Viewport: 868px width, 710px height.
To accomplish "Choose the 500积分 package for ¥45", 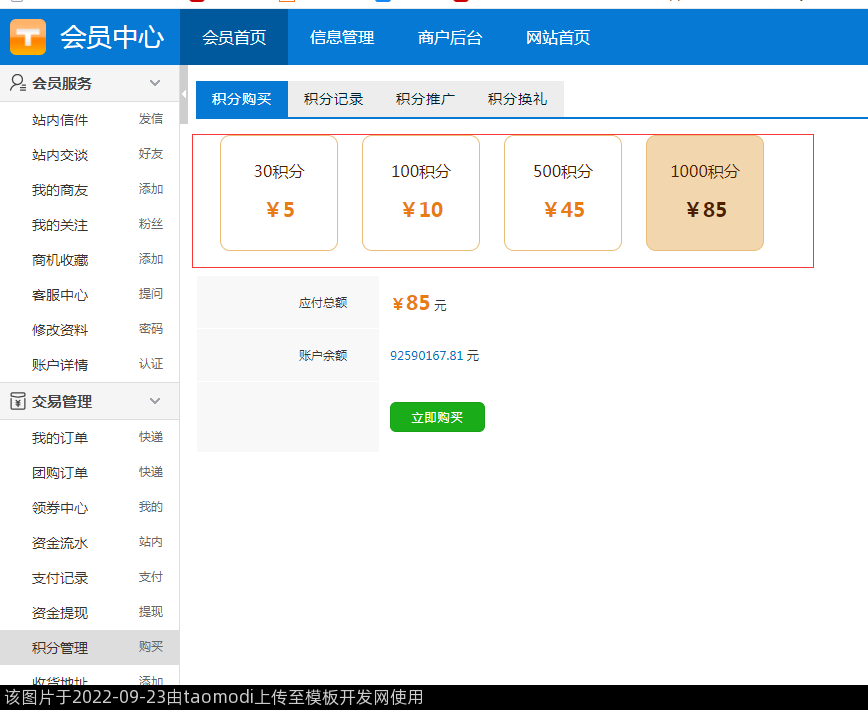I will coord(563,193).
